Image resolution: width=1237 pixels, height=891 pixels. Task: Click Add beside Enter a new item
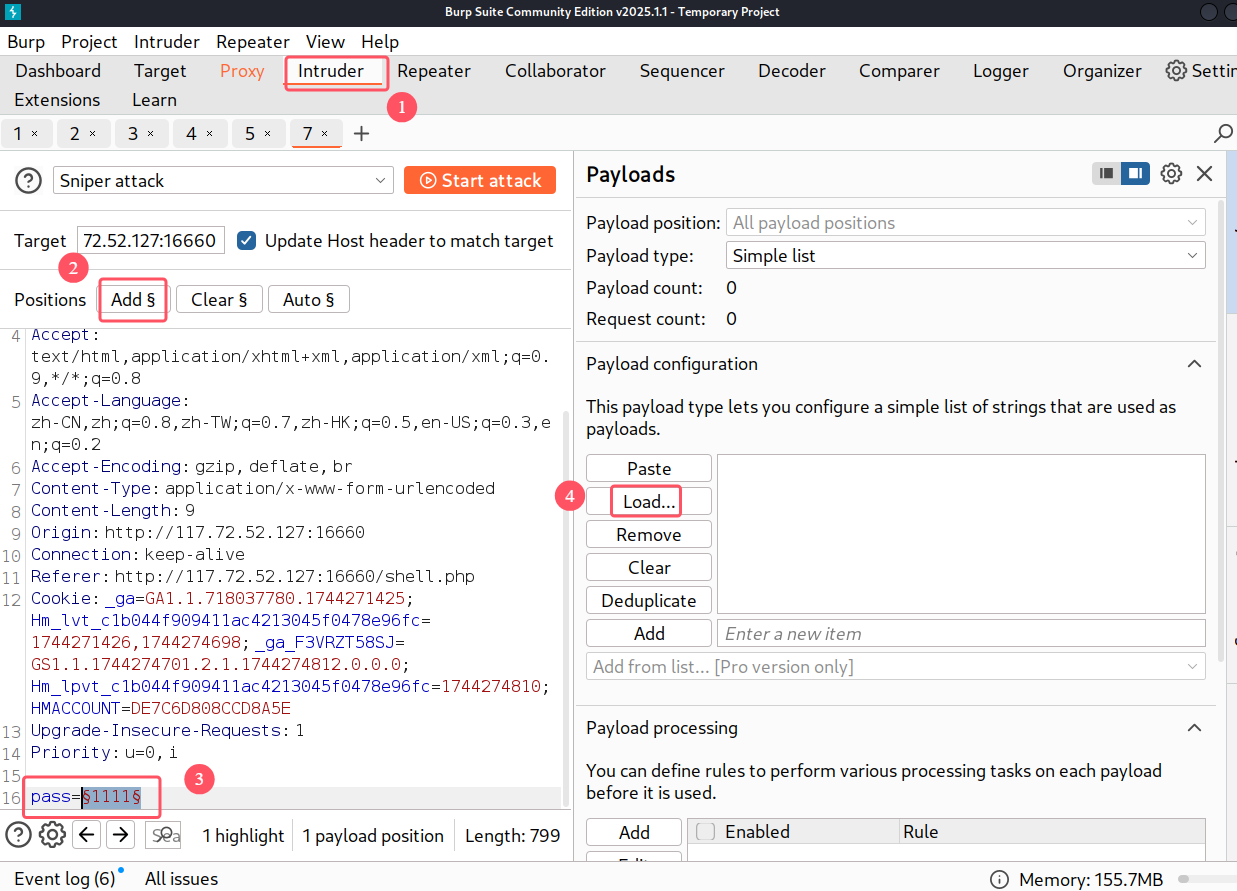click(x=649, y=634)
